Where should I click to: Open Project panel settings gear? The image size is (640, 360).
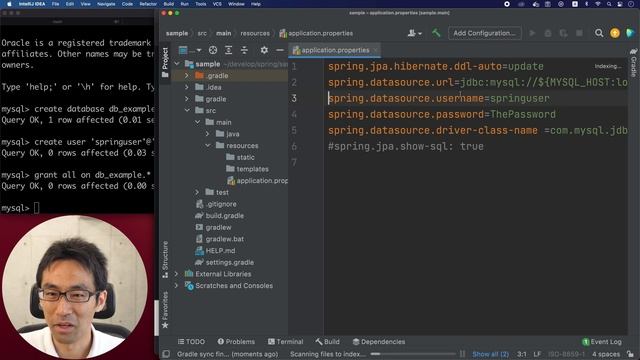[x=264, y=50]
